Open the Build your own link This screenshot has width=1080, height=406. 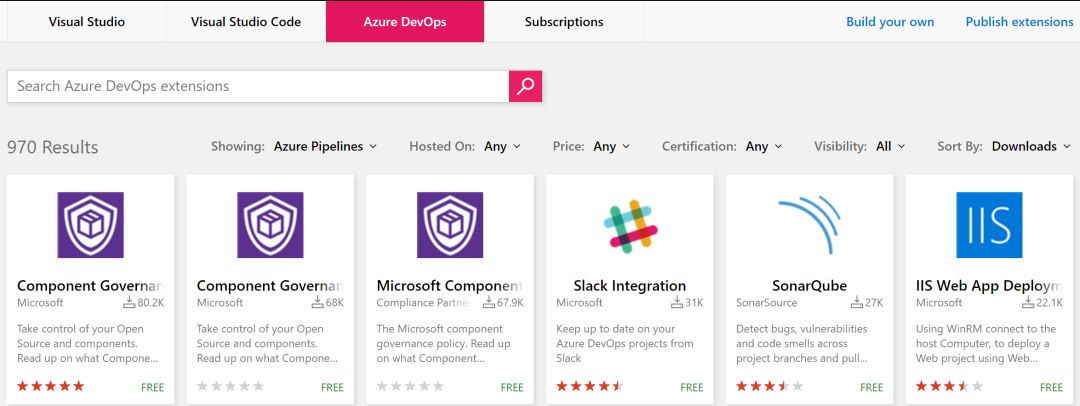point(890,21)
